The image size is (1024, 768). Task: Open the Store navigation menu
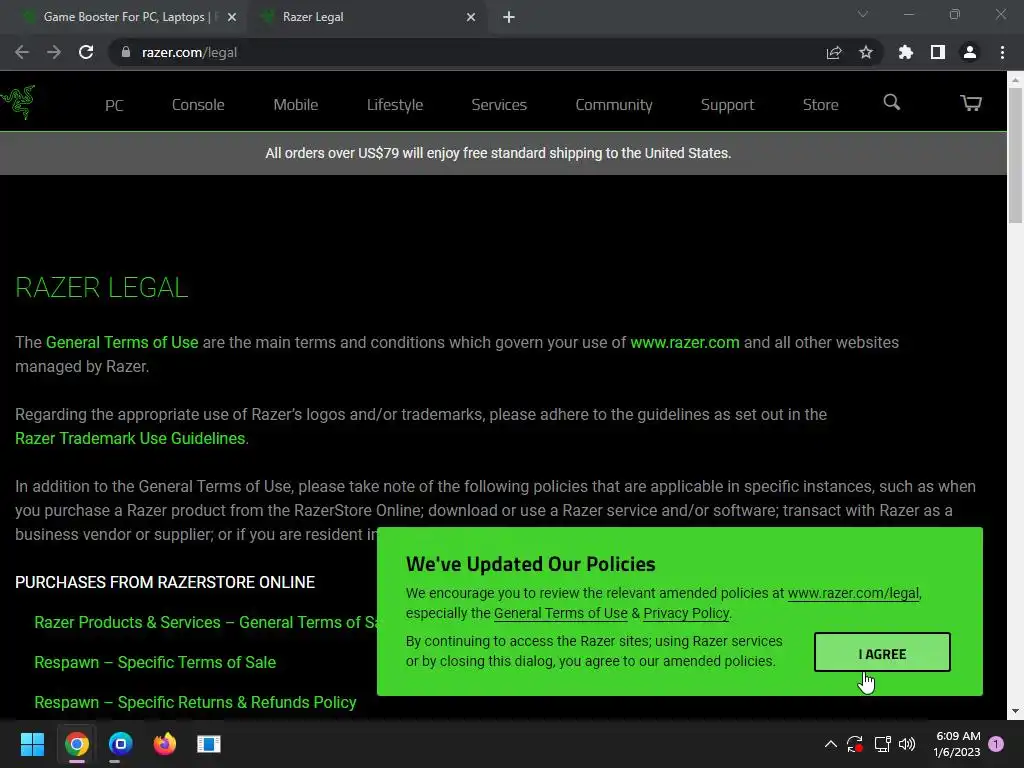pyautogui.click(x=820, y=104)
